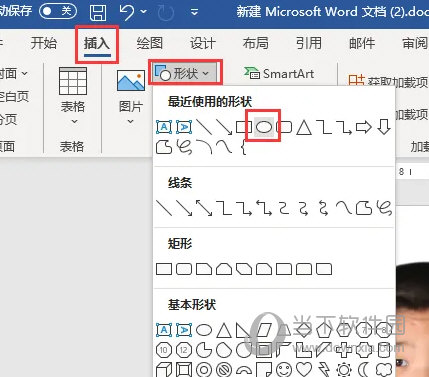Pick the rounded rectangle under 矩形
This screenshot has width=429, height=377.
click(x=184, y=269)
